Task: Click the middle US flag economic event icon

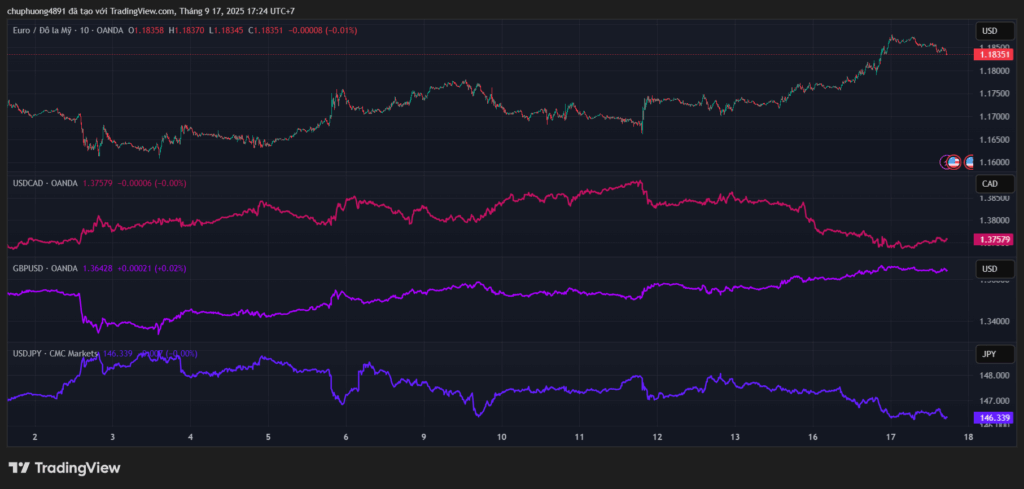Action: tap(954, 162)
